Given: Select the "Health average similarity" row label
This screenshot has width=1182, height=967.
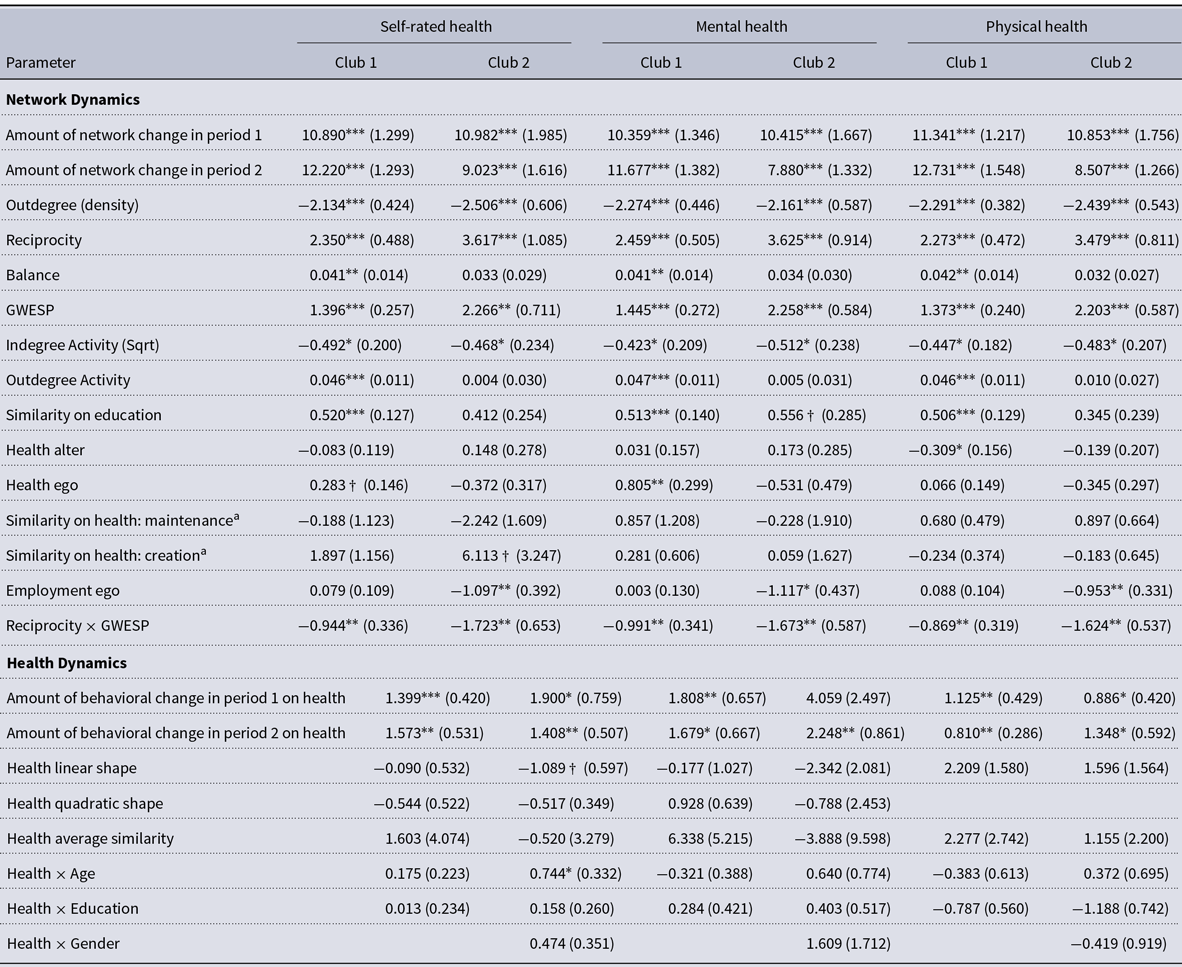Looking at the screenshot, I should click(x=90, y=838).
